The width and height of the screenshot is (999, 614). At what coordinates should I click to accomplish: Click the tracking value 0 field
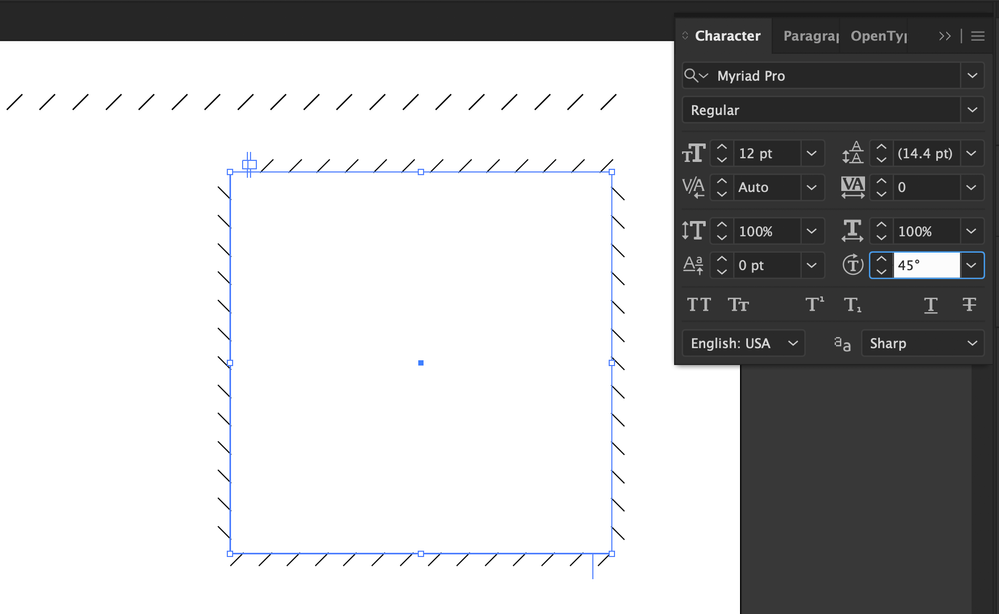[926, 187]
